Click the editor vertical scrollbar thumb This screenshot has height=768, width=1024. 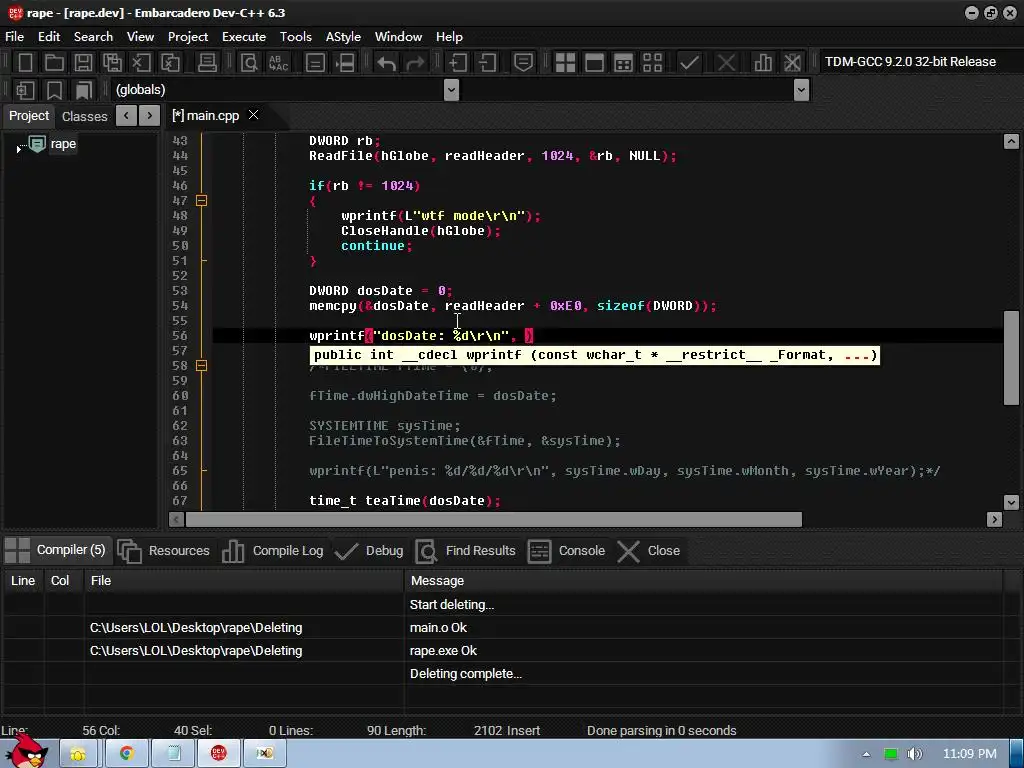tap(1011, 358)
